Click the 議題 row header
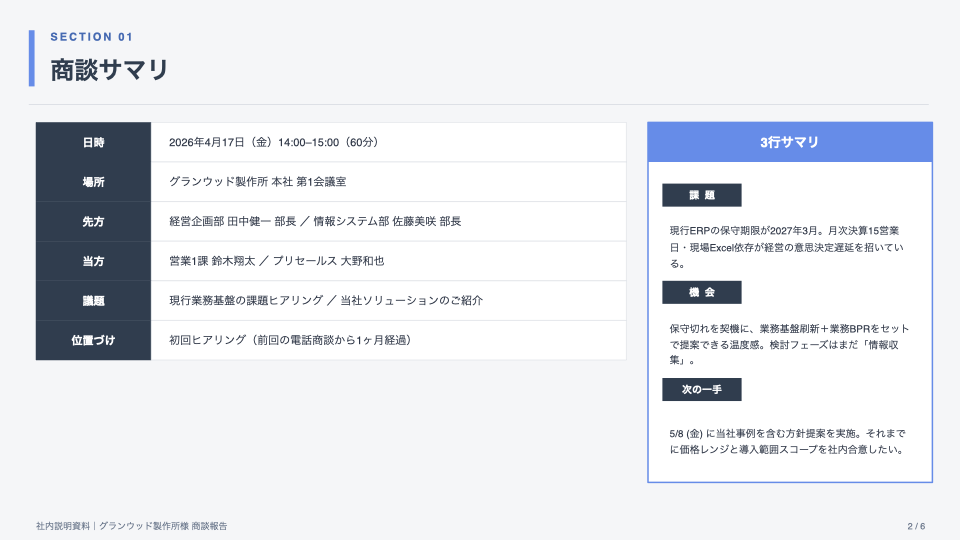960x540 pixels. pyautogui.click(x=93, y=301)
